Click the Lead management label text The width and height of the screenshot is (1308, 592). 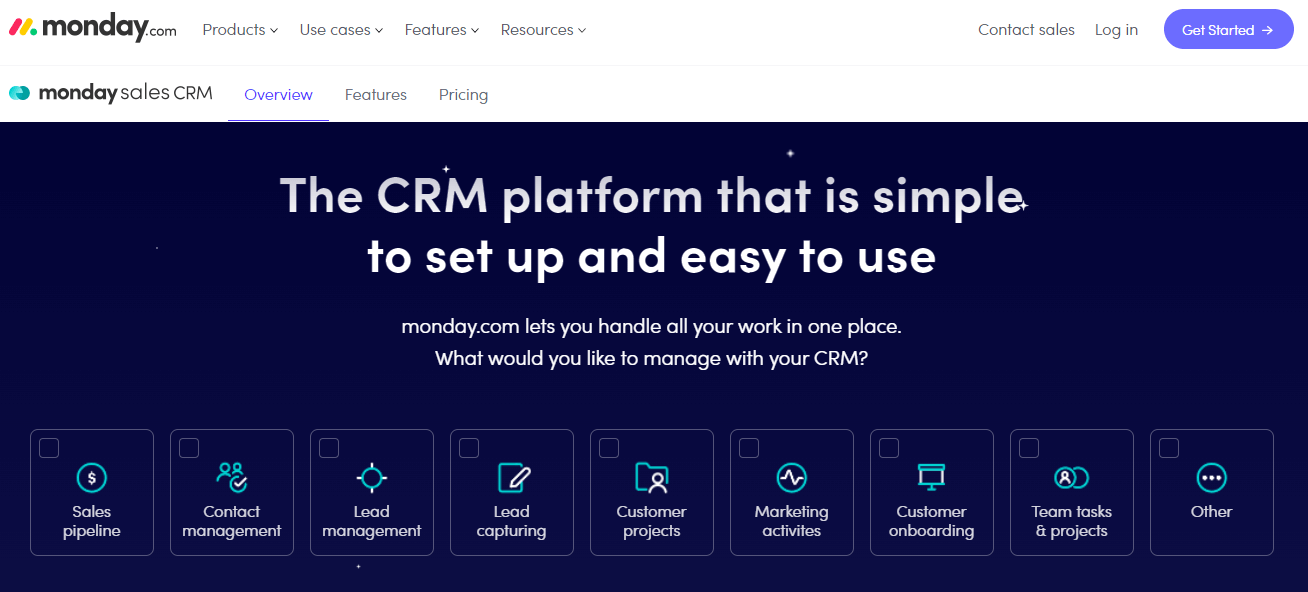point(372,521)
